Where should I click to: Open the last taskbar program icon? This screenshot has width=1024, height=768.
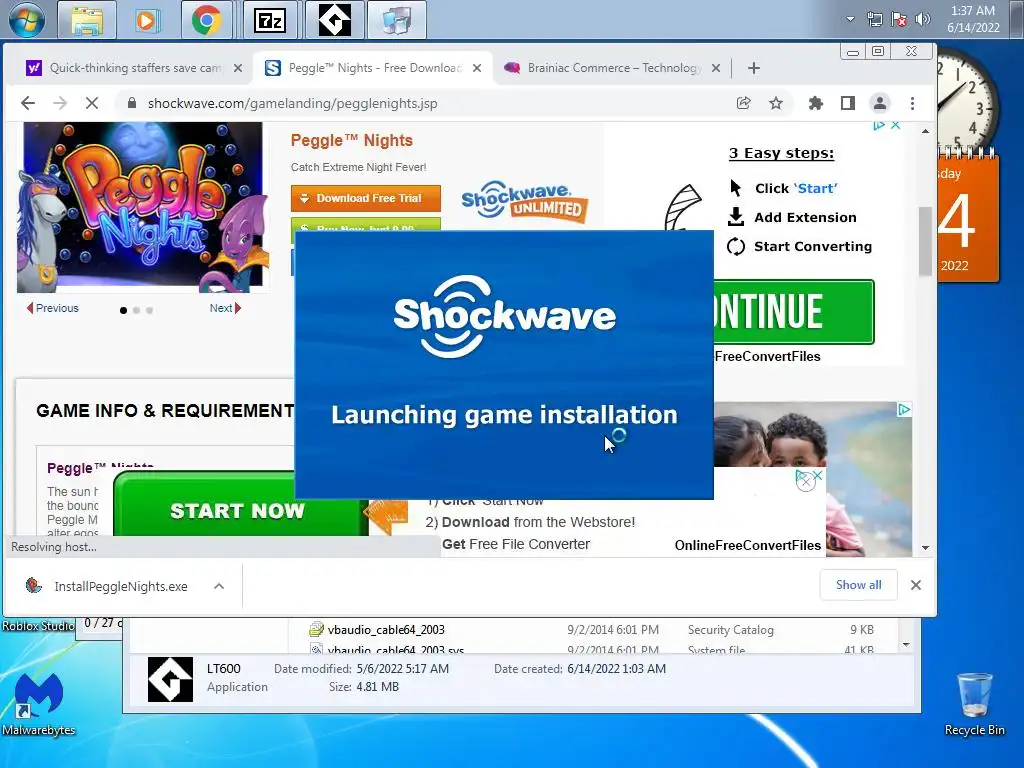point(396,20)
